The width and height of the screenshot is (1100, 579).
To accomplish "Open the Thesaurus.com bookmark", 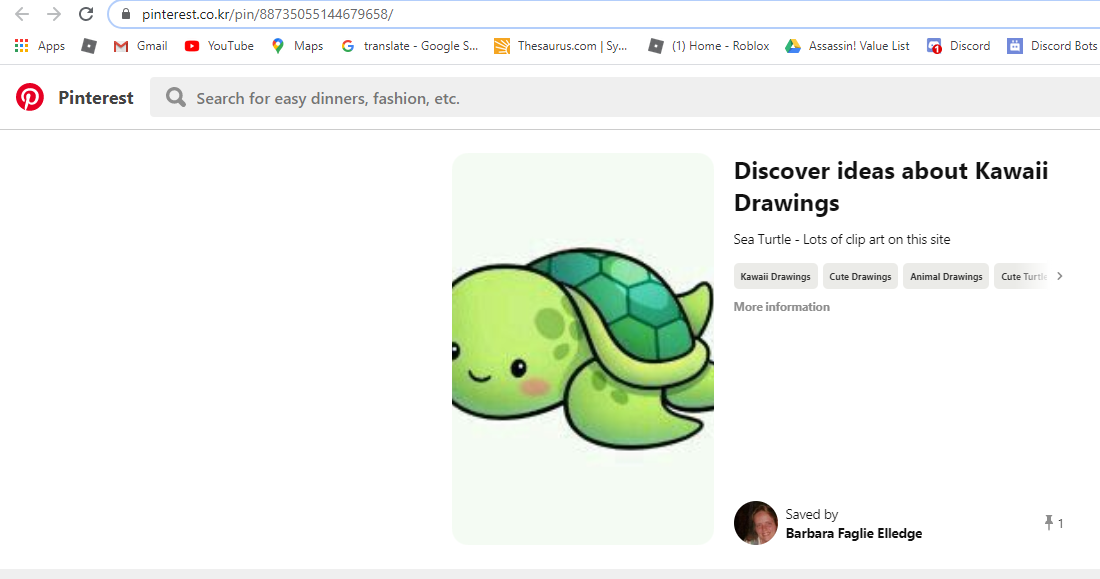I will click(561, 46).
